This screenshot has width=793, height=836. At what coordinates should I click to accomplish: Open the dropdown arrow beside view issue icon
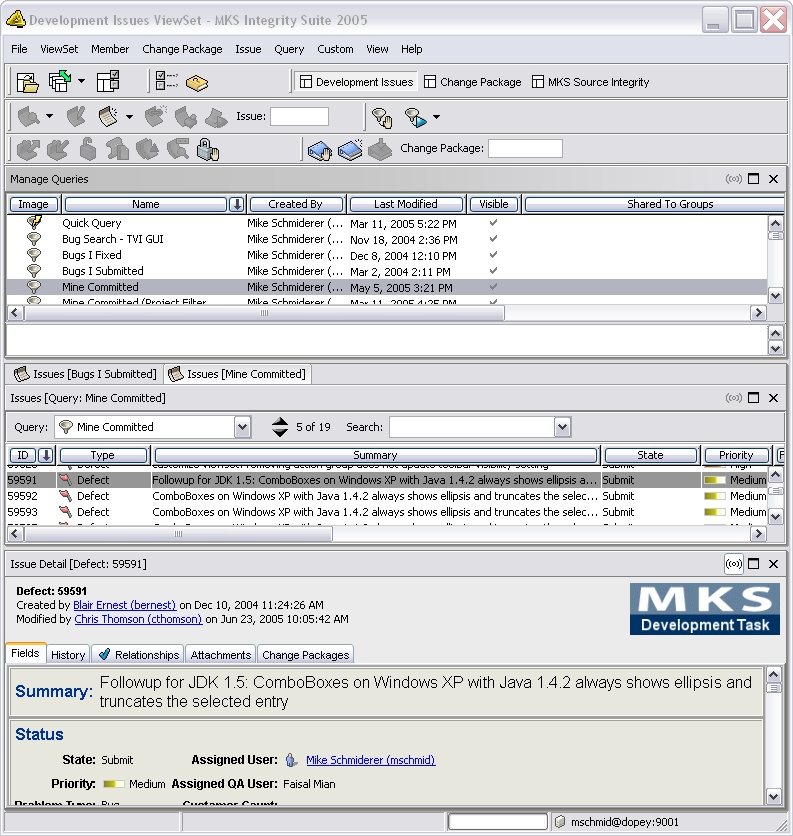[49, 116]
